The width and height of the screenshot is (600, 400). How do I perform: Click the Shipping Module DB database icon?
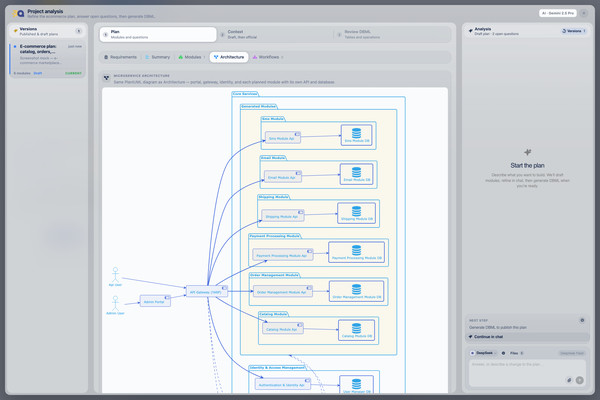[357, 213]
